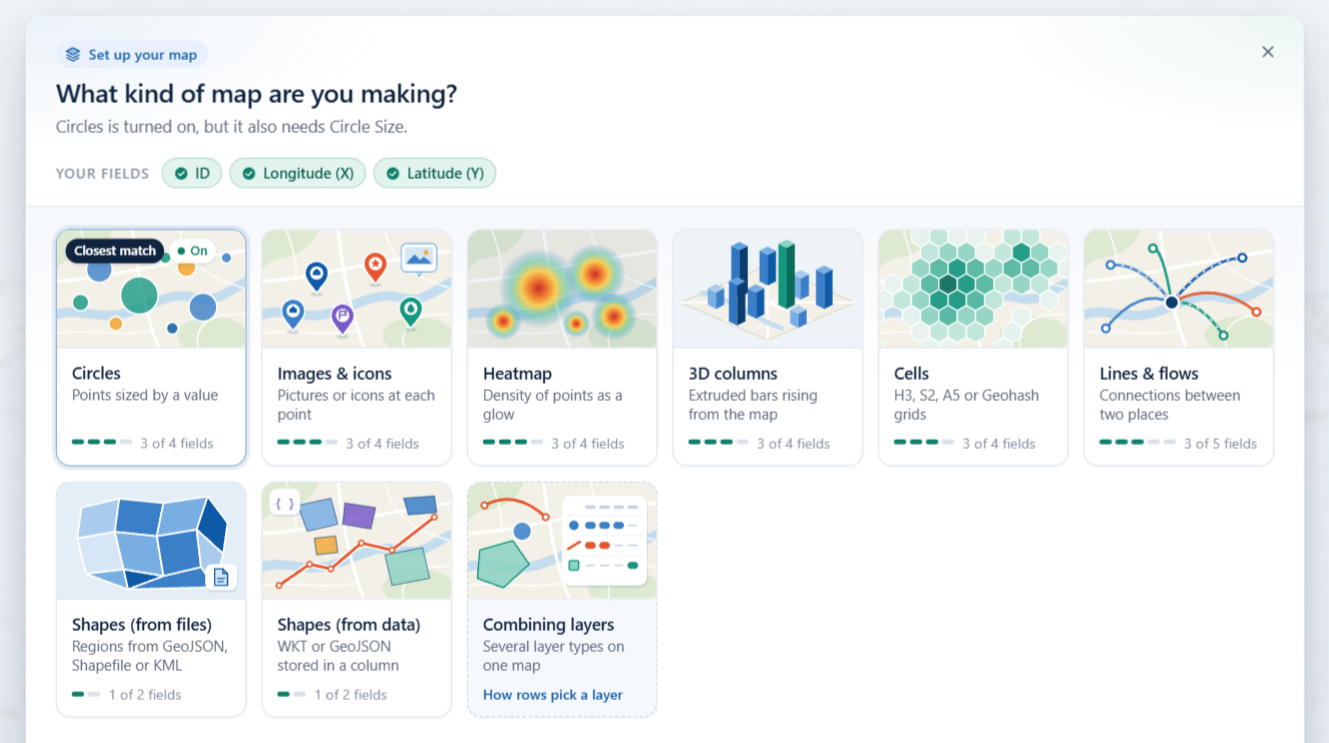
Task: Click the Longitude (X) field chip
Action: click(x=298, y=173)
